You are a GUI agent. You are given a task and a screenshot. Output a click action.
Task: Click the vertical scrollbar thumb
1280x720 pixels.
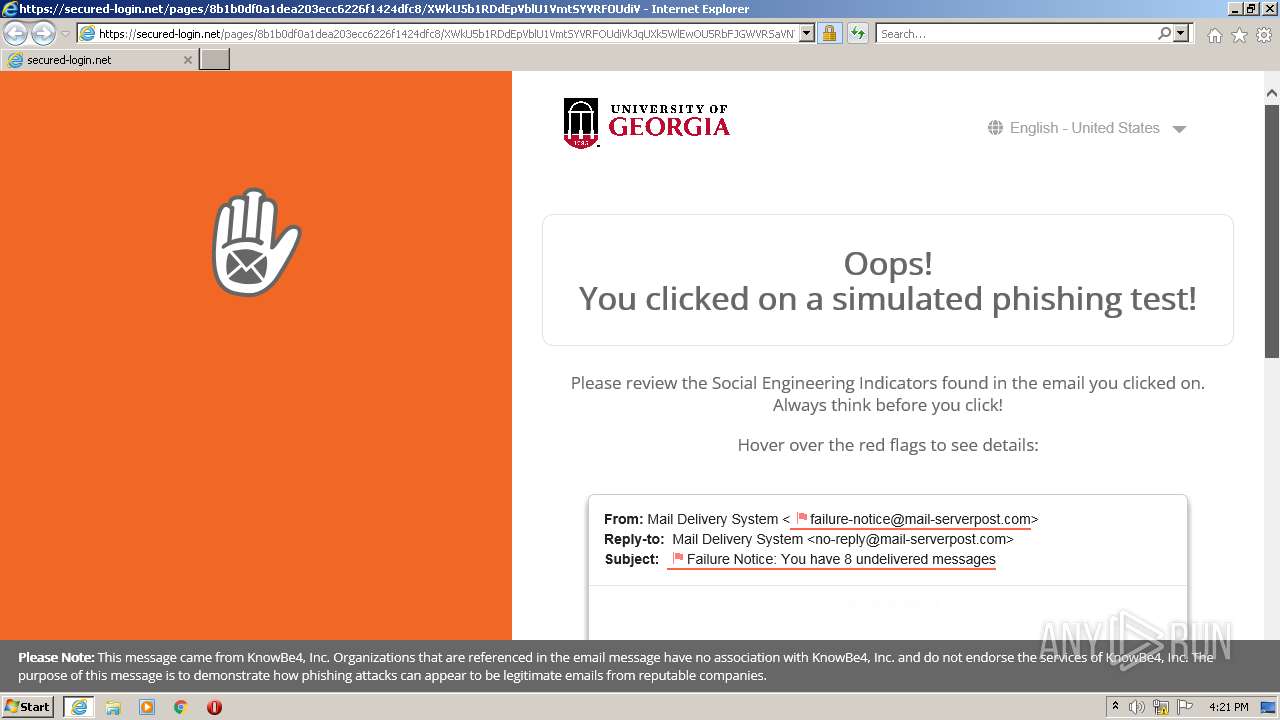coord(1272,230)
